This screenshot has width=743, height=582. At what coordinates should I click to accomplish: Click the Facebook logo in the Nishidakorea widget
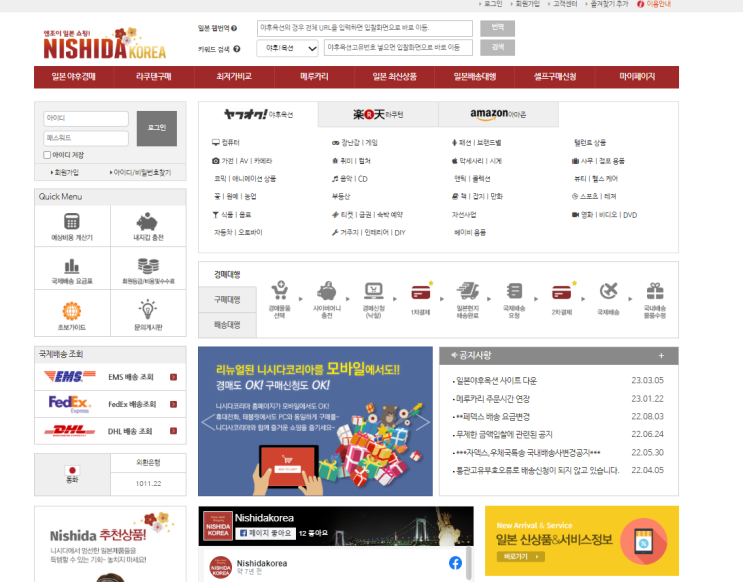pos(455,563)
